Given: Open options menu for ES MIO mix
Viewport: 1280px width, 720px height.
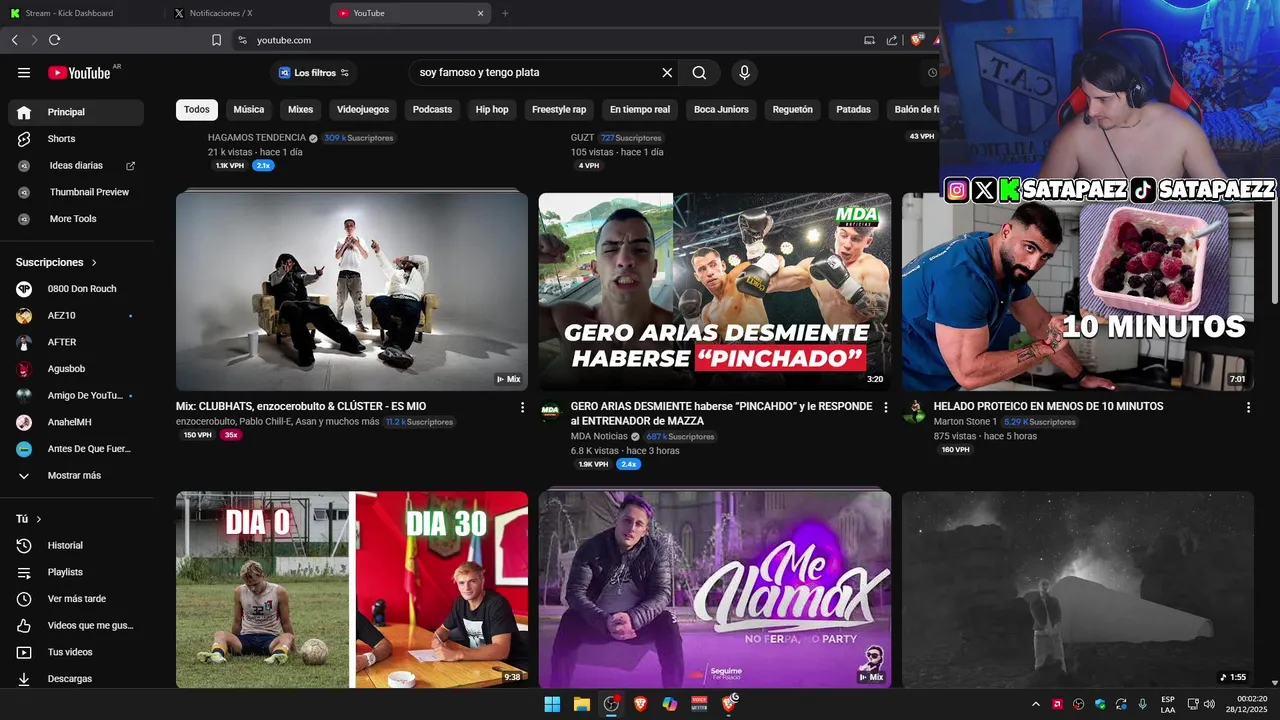Looking at the screenshot, I should point(522,407).
